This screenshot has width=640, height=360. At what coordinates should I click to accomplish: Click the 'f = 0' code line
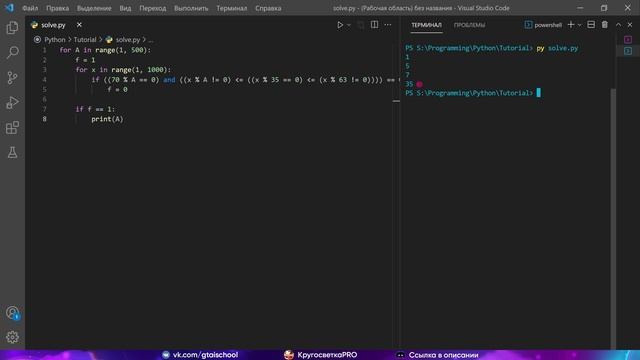point(118,89)
